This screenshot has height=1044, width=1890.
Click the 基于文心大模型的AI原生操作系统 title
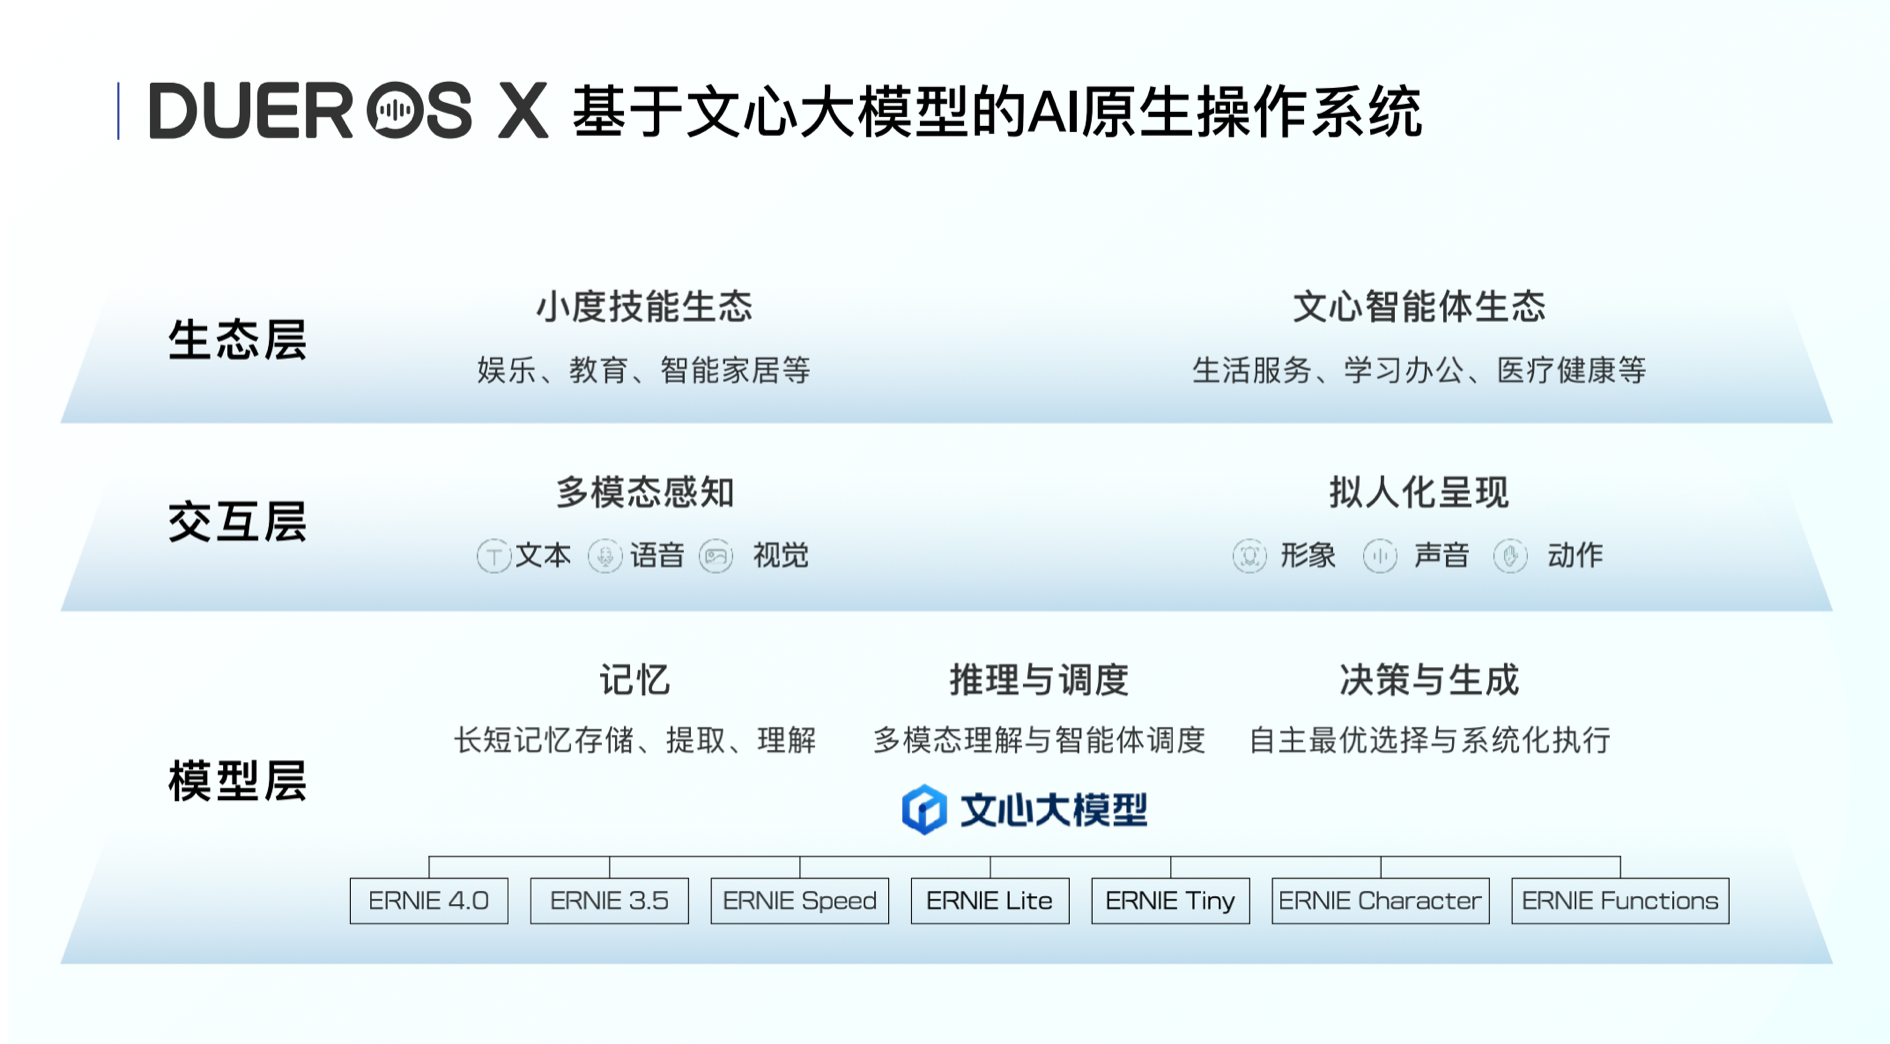point(997,112)
